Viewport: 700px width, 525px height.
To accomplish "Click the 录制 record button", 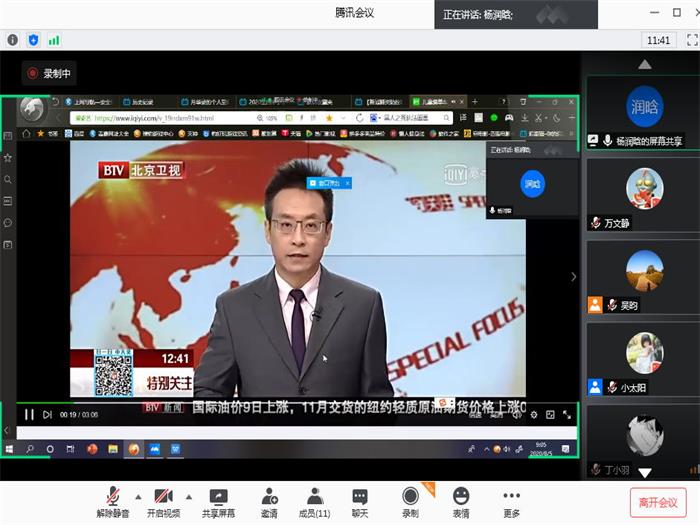I will pyautogui.click(x=410, y=502).
